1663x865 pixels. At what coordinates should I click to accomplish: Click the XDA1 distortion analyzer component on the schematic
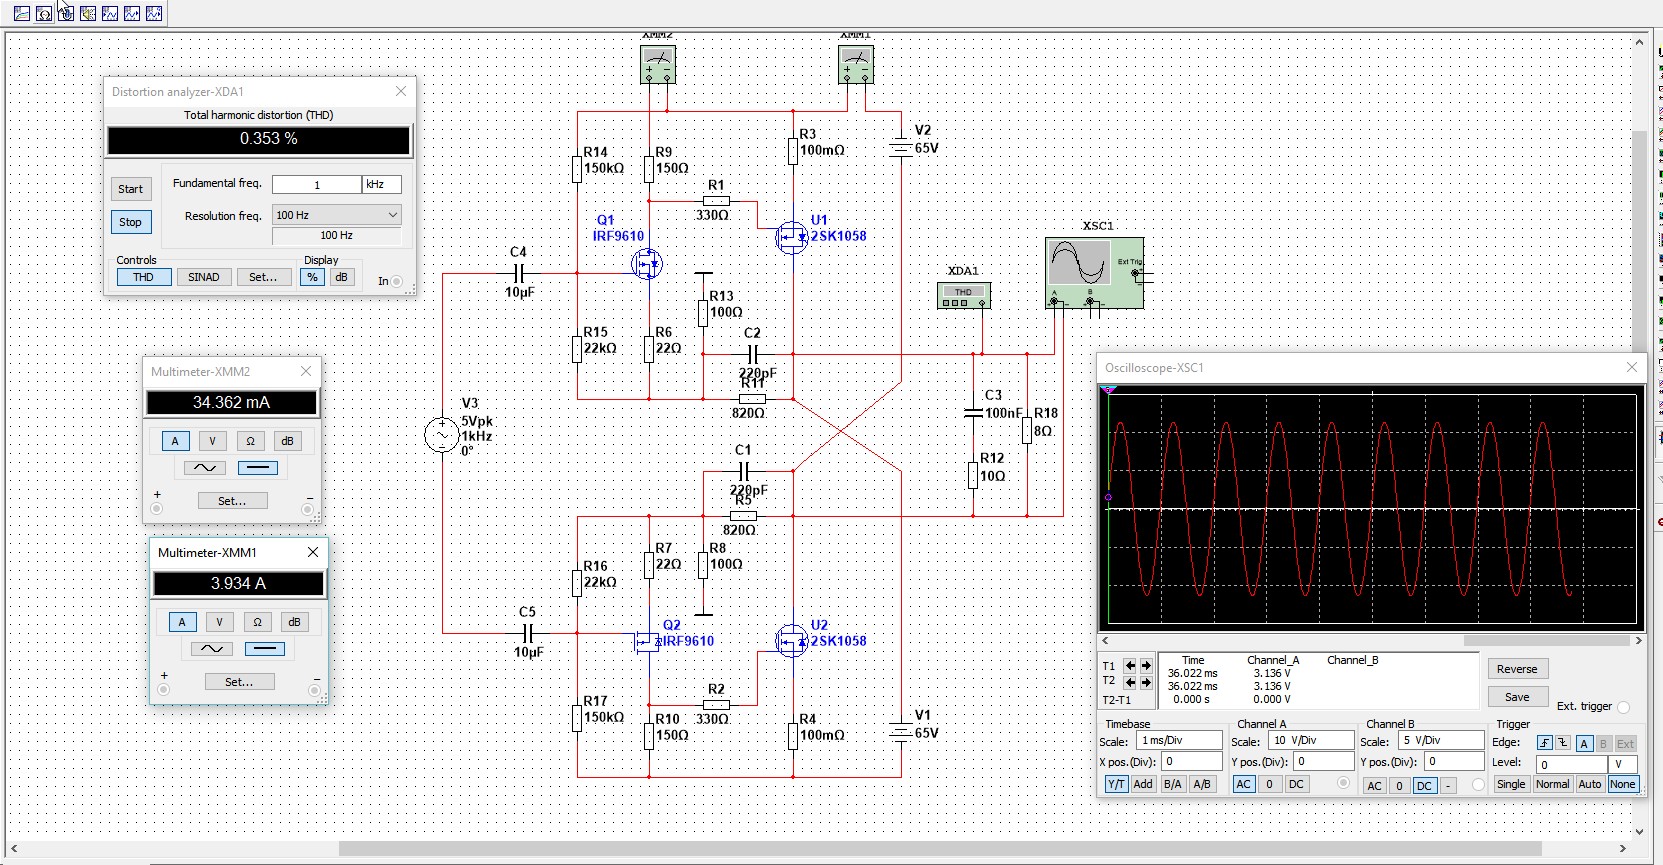pyautogui.click(x=964, y=295)
